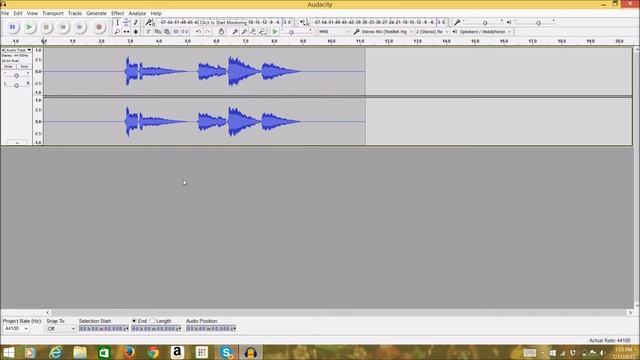Click the Stop transport button

tap(46, 27)
